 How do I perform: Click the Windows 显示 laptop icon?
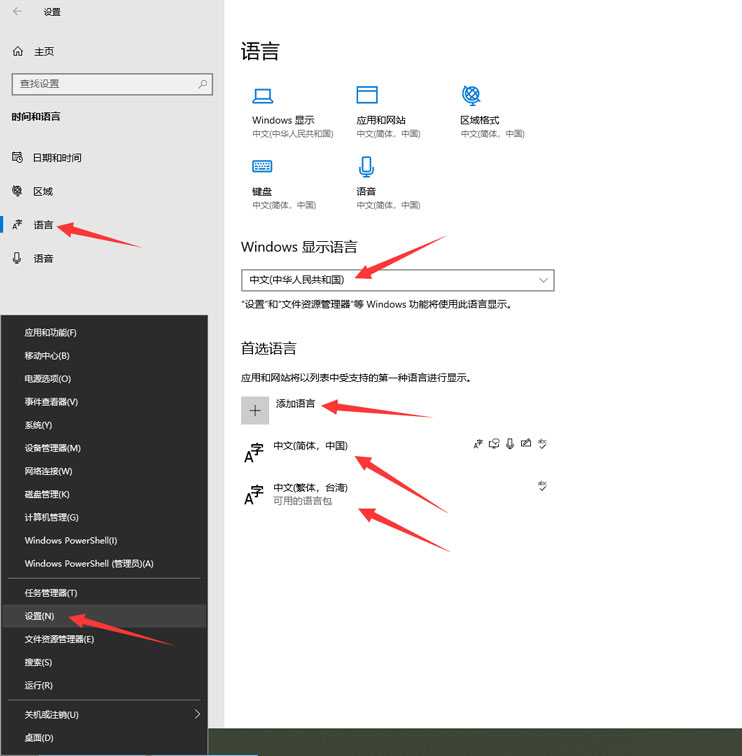[x=263, y=95]
